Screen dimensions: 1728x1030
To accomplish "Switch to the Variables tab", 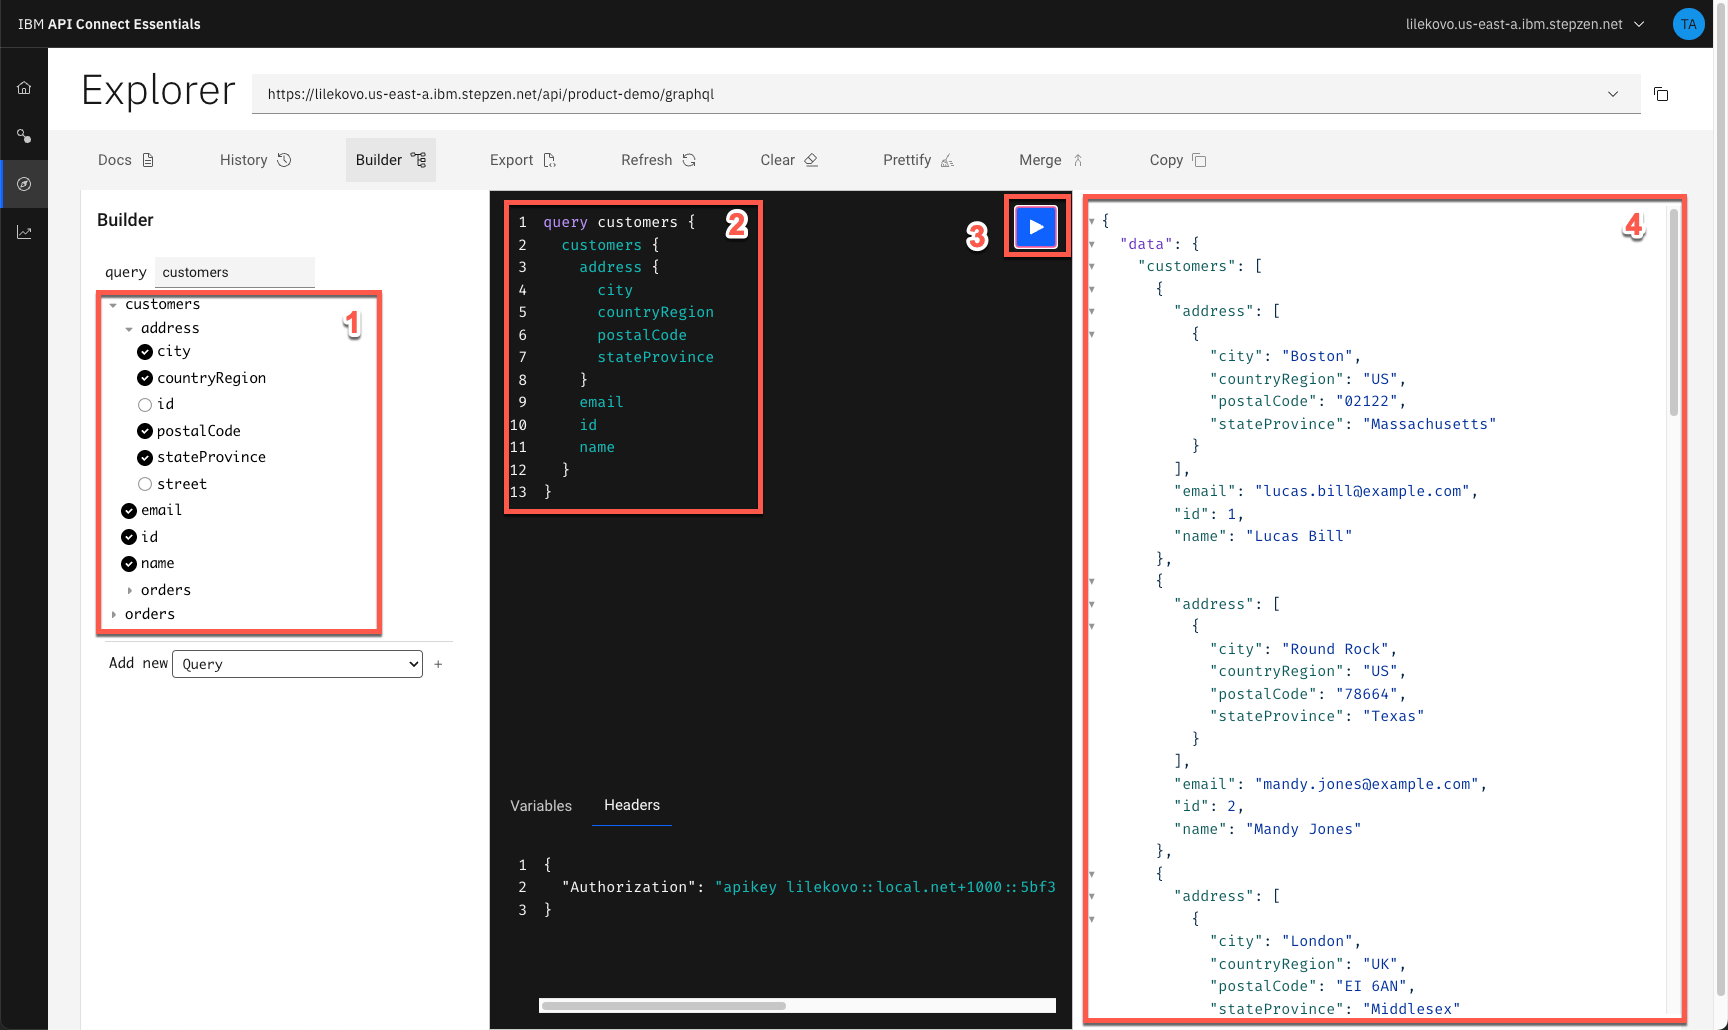I will pos(540,806).
